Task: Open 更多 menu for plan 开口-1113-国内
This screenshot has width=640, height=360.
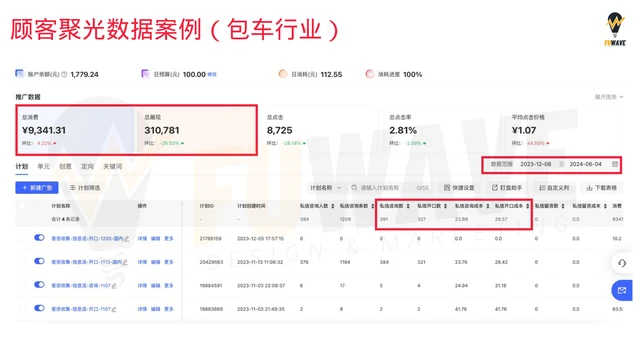Action: [x=169, y=262]
